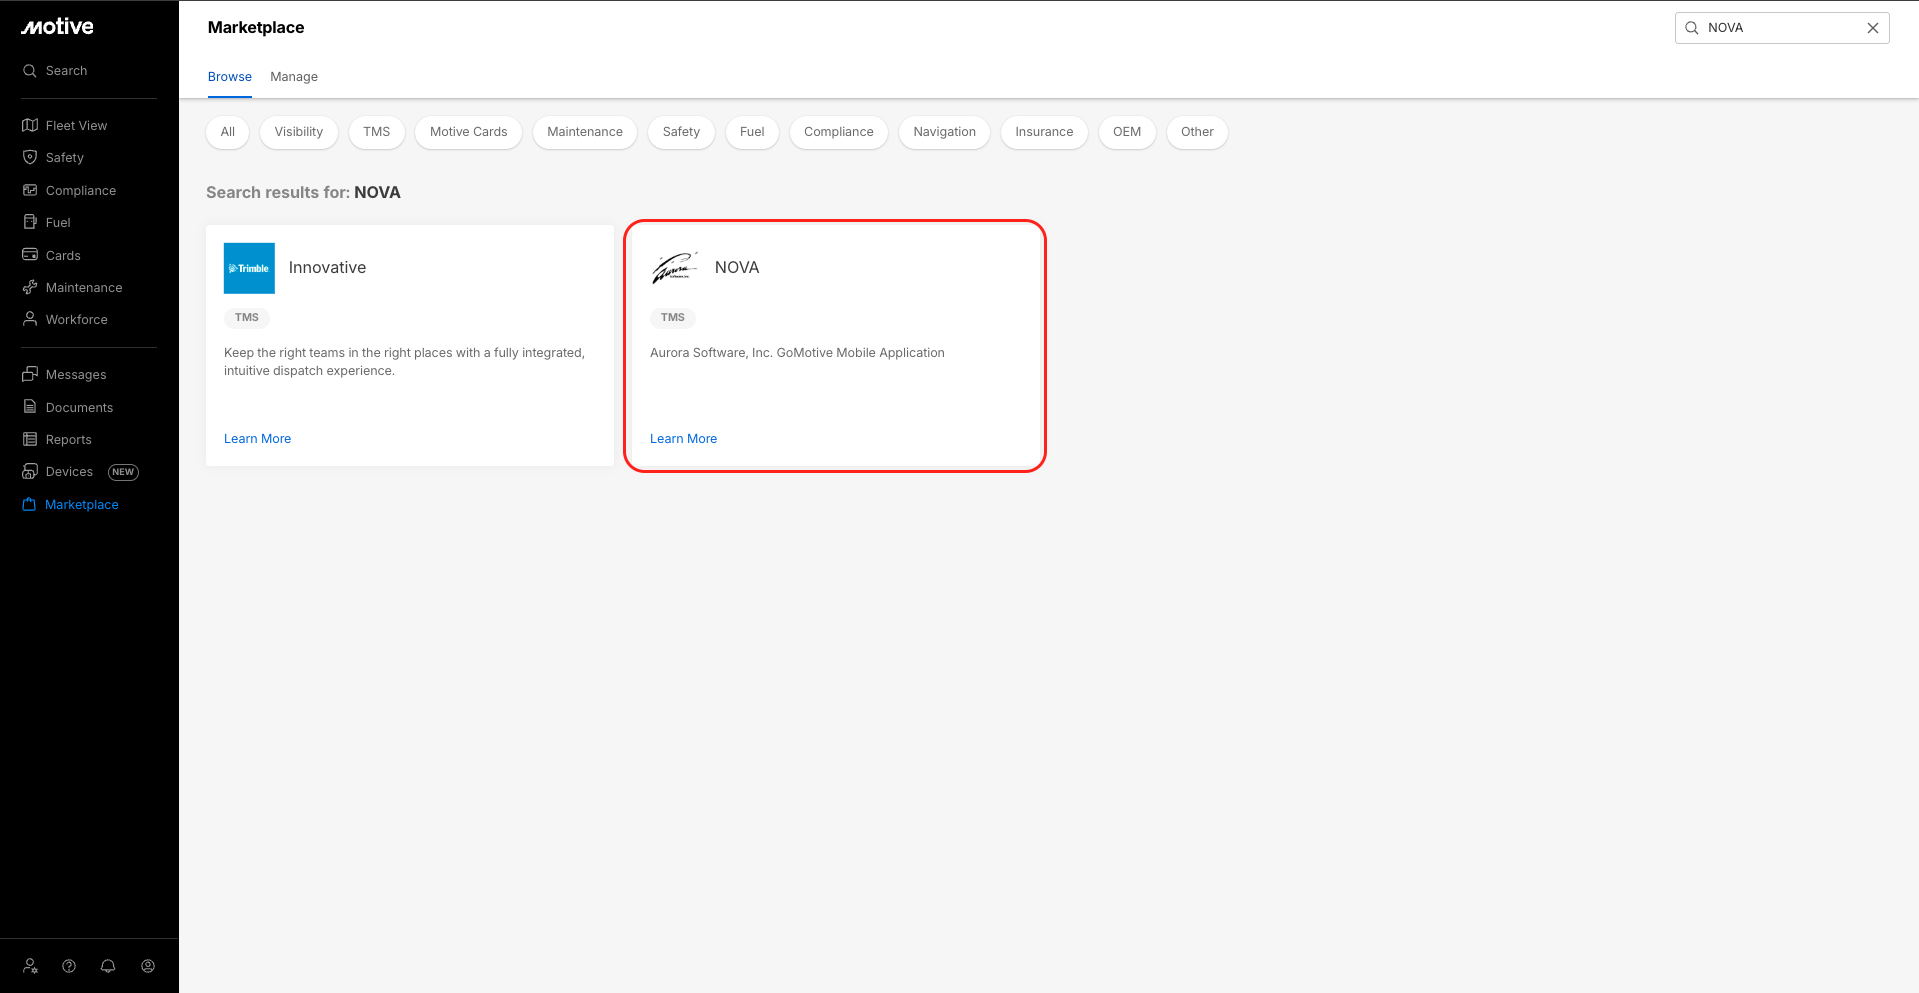Open Fleet View from the sidebar
The height and width of the screenshot is (993, 1919).
[76, 125]
